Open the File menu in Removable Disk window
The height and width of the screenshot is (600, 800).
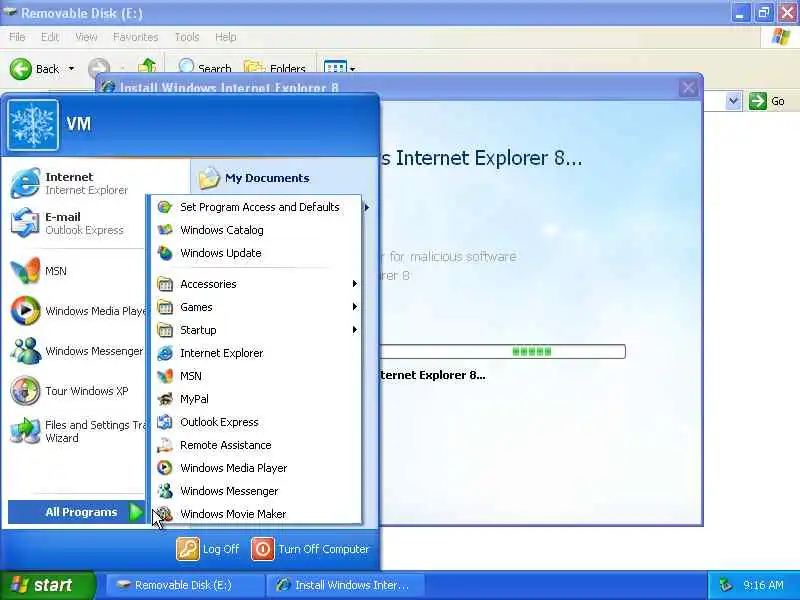17,37
